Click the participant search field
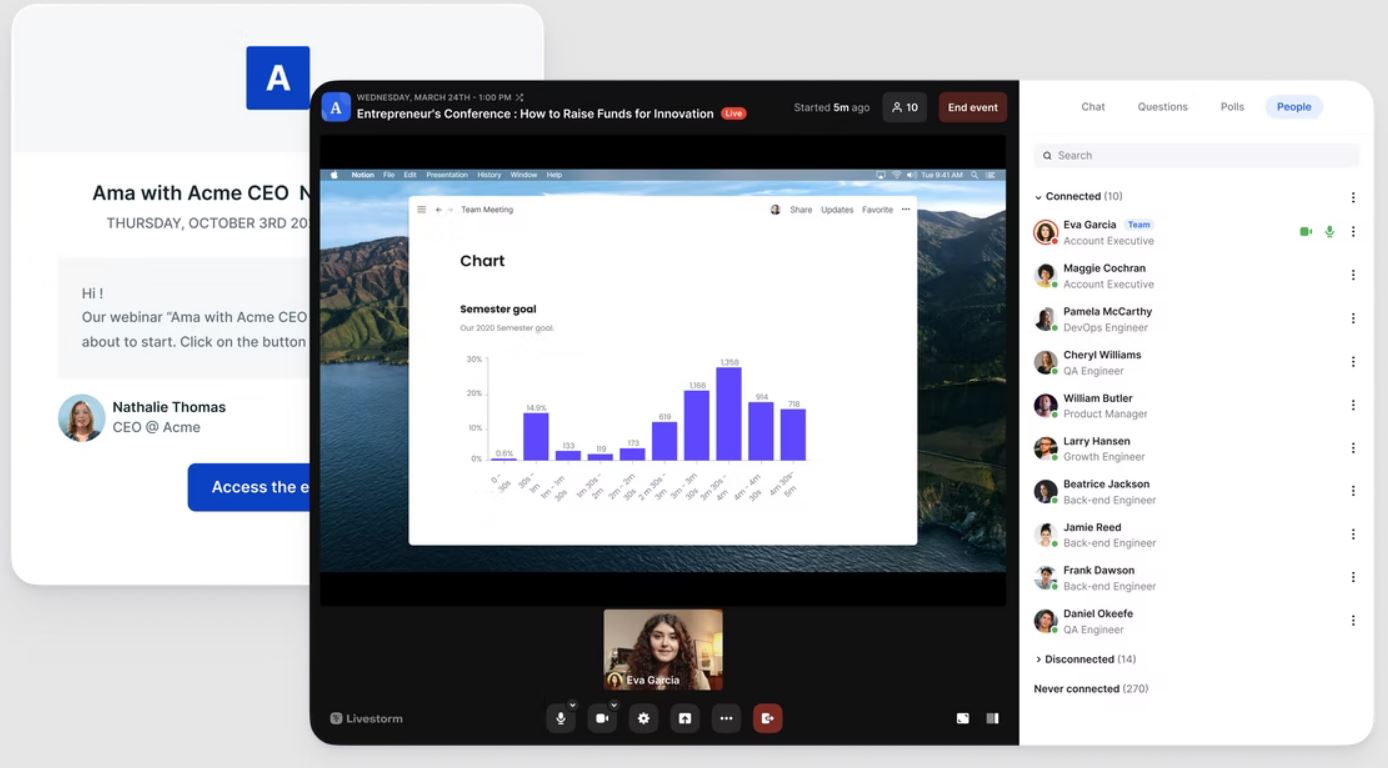 pyautogui.click(x=1195, y=155)
